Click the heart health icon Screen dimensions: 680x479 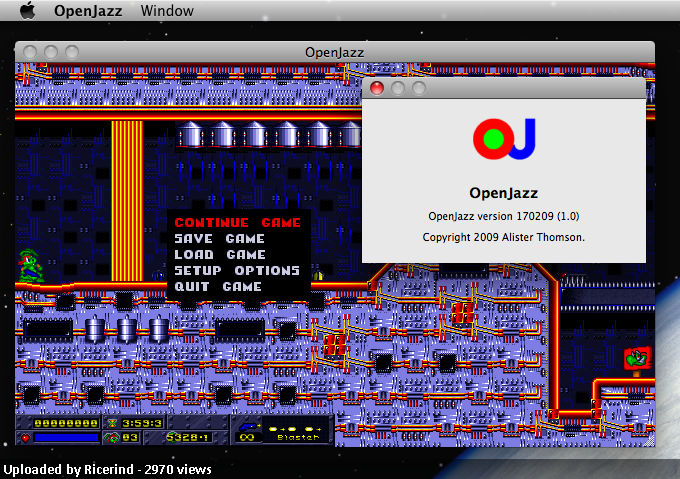[26, 438]
